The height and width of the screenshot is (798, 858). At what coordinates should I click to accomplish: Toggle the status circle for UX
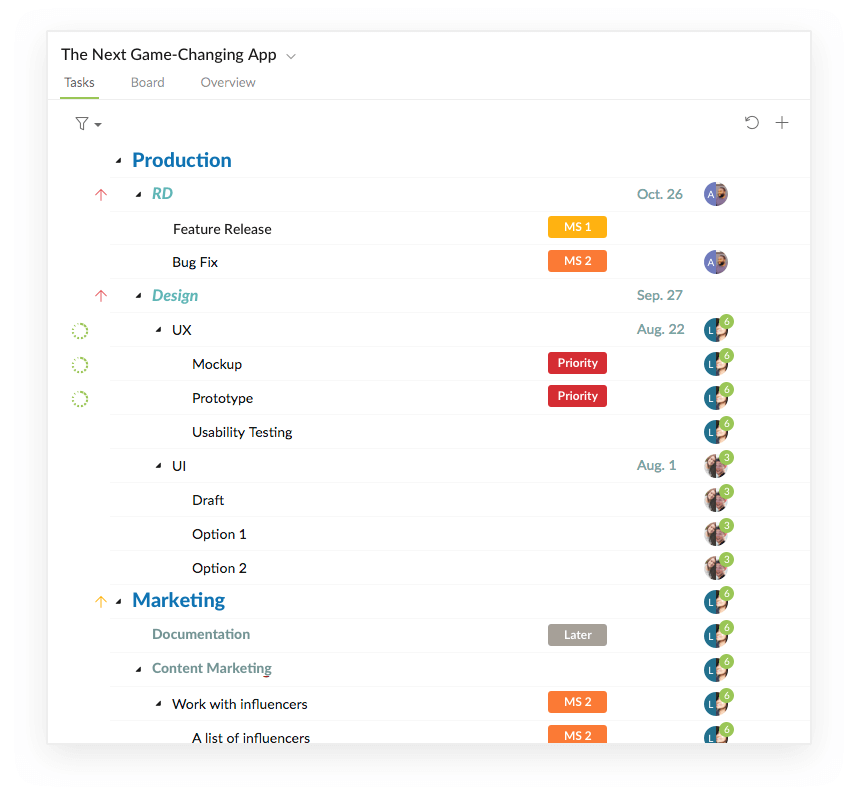click(x=80, y=331)
